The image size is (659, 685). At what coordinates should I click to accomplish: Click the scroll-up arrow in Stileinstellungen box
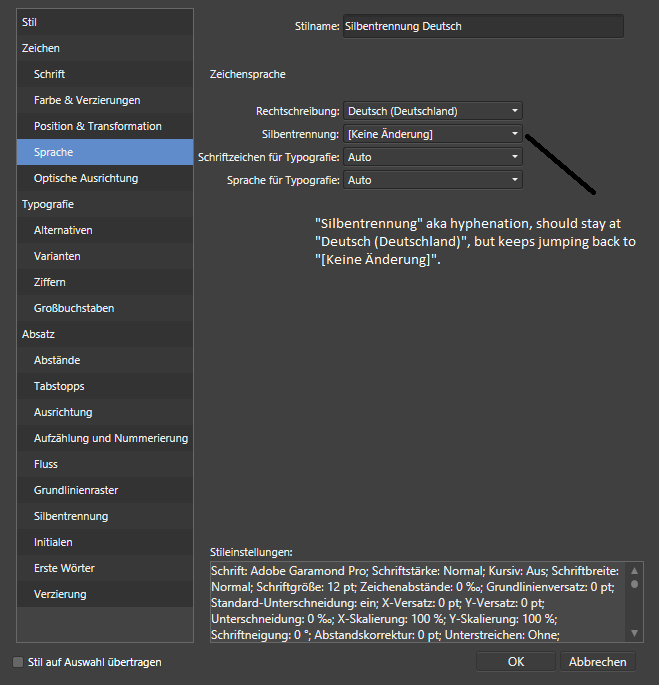click(634, 571)
